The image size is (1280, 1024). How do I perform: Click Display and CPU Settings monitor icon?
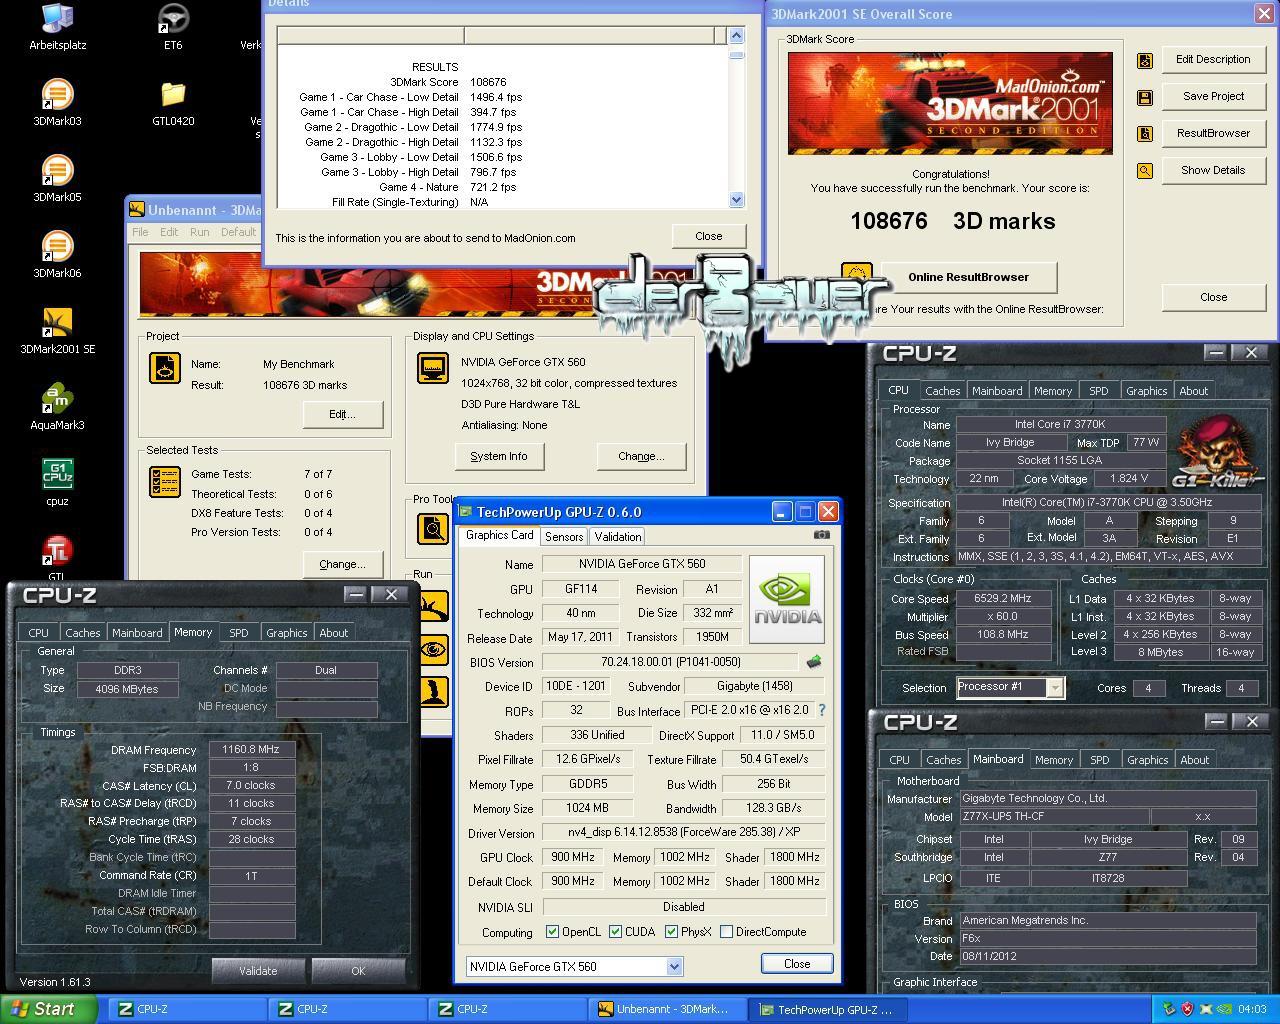click(433, 368)
